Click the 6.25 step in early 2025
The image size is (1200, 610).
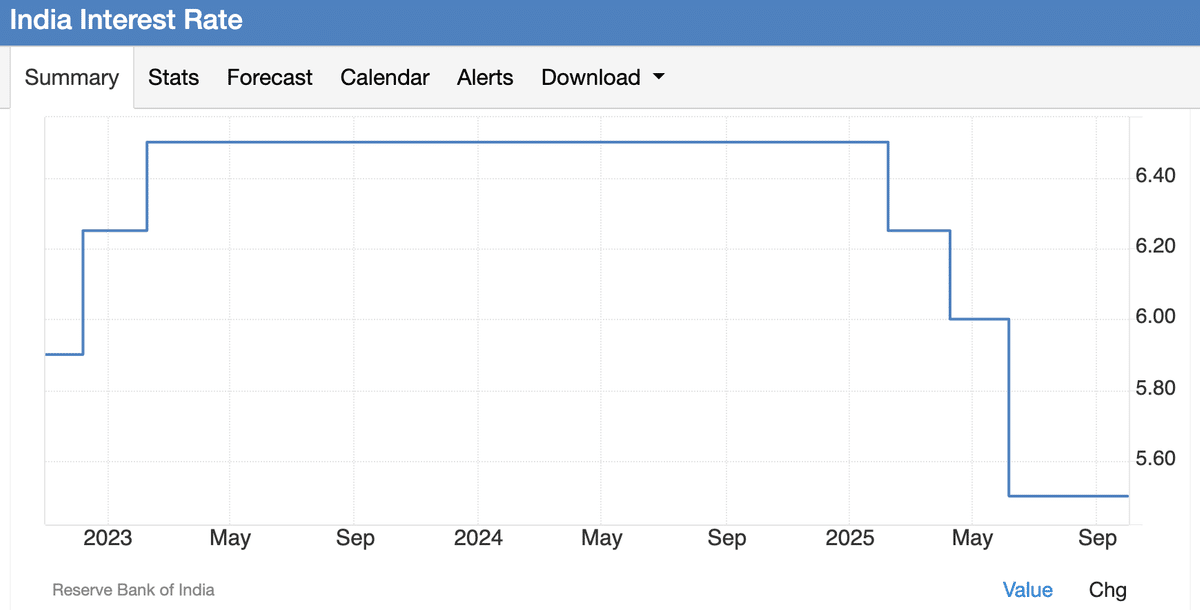coord(918,230)
